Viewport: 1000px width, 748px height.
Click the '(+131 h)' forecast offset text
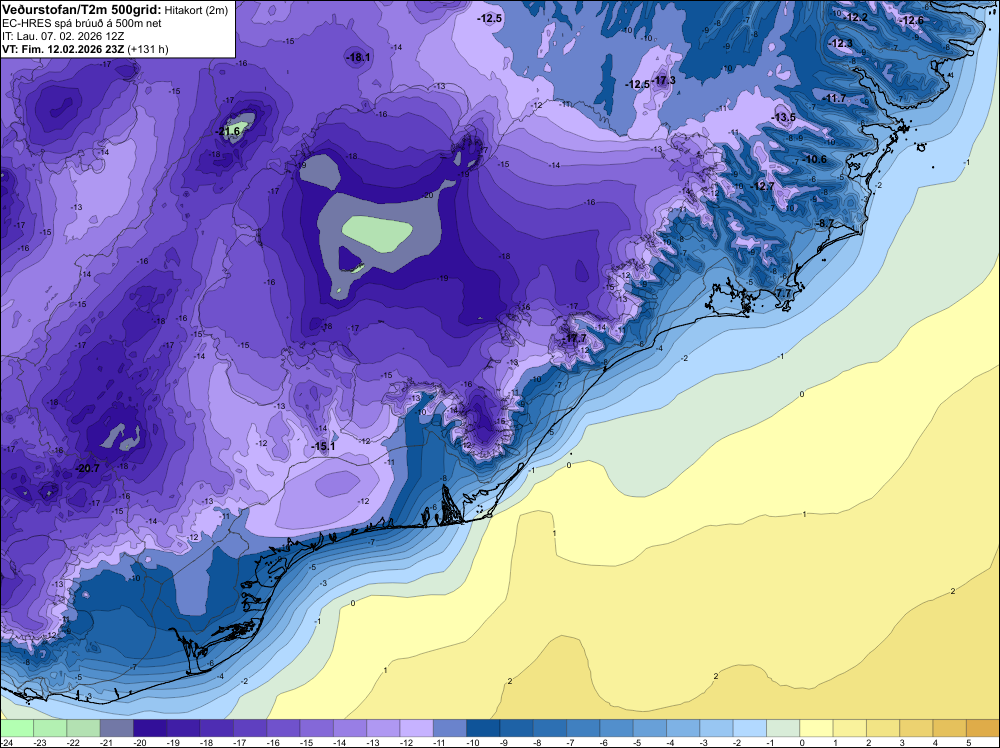click(148, 49)
